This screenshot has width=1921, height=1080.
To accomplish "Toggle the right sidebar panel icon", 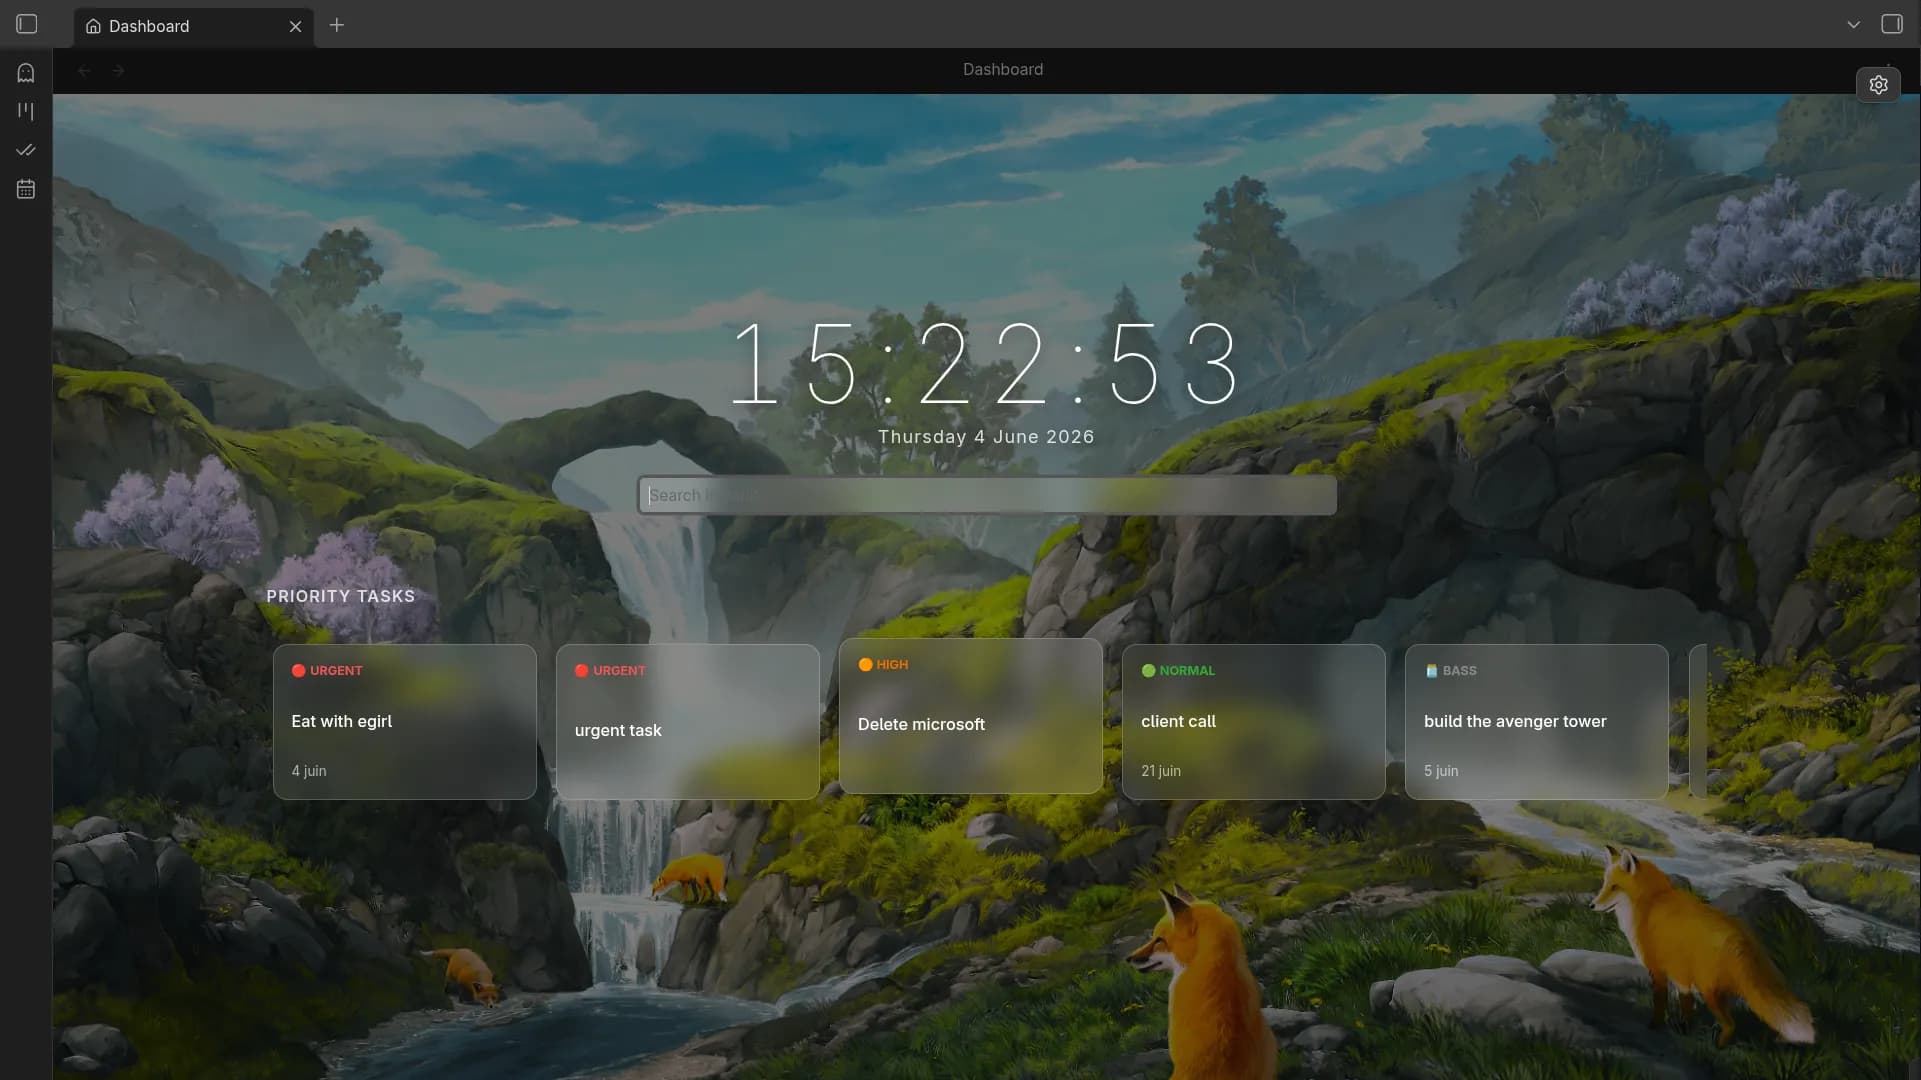I will (1892, 24).
